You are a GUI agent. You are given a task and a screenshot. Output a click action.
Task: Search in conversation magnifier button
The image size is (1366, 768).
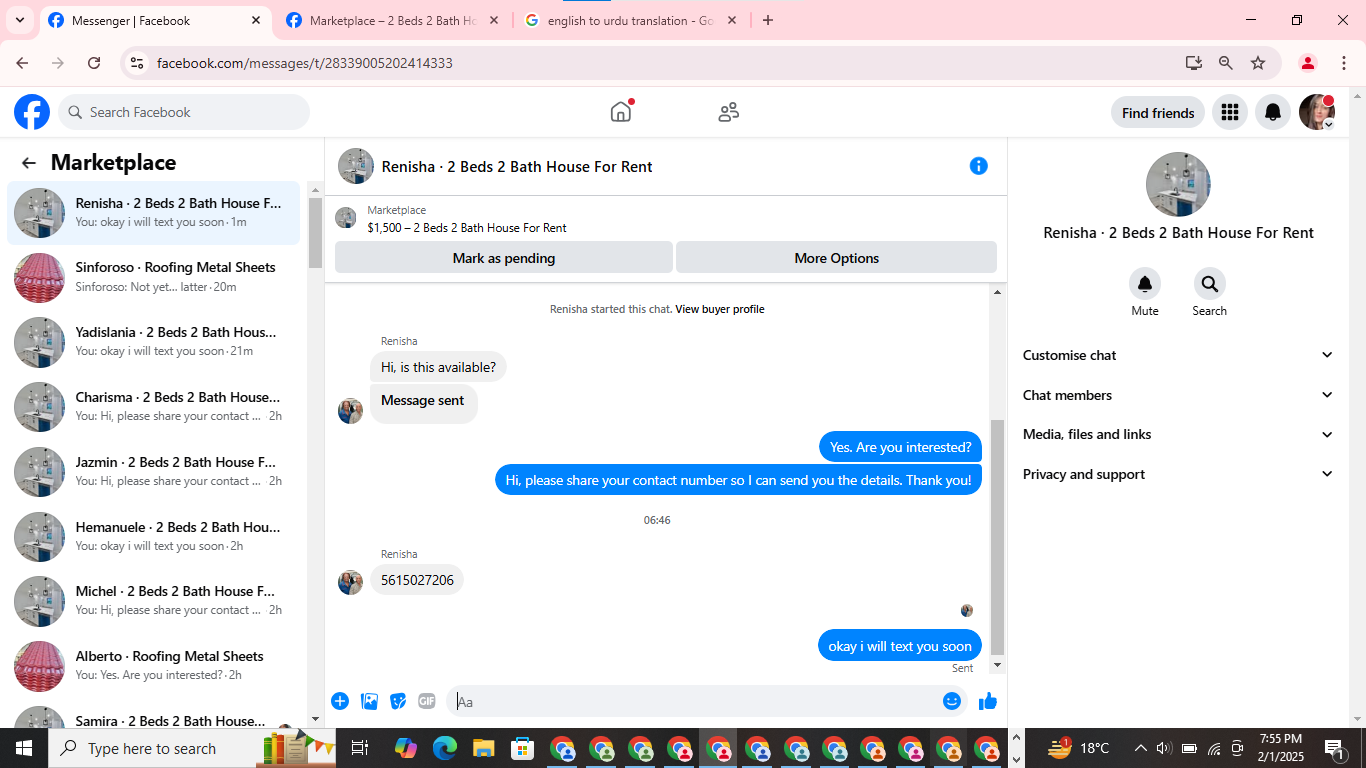coord(1209,284)
